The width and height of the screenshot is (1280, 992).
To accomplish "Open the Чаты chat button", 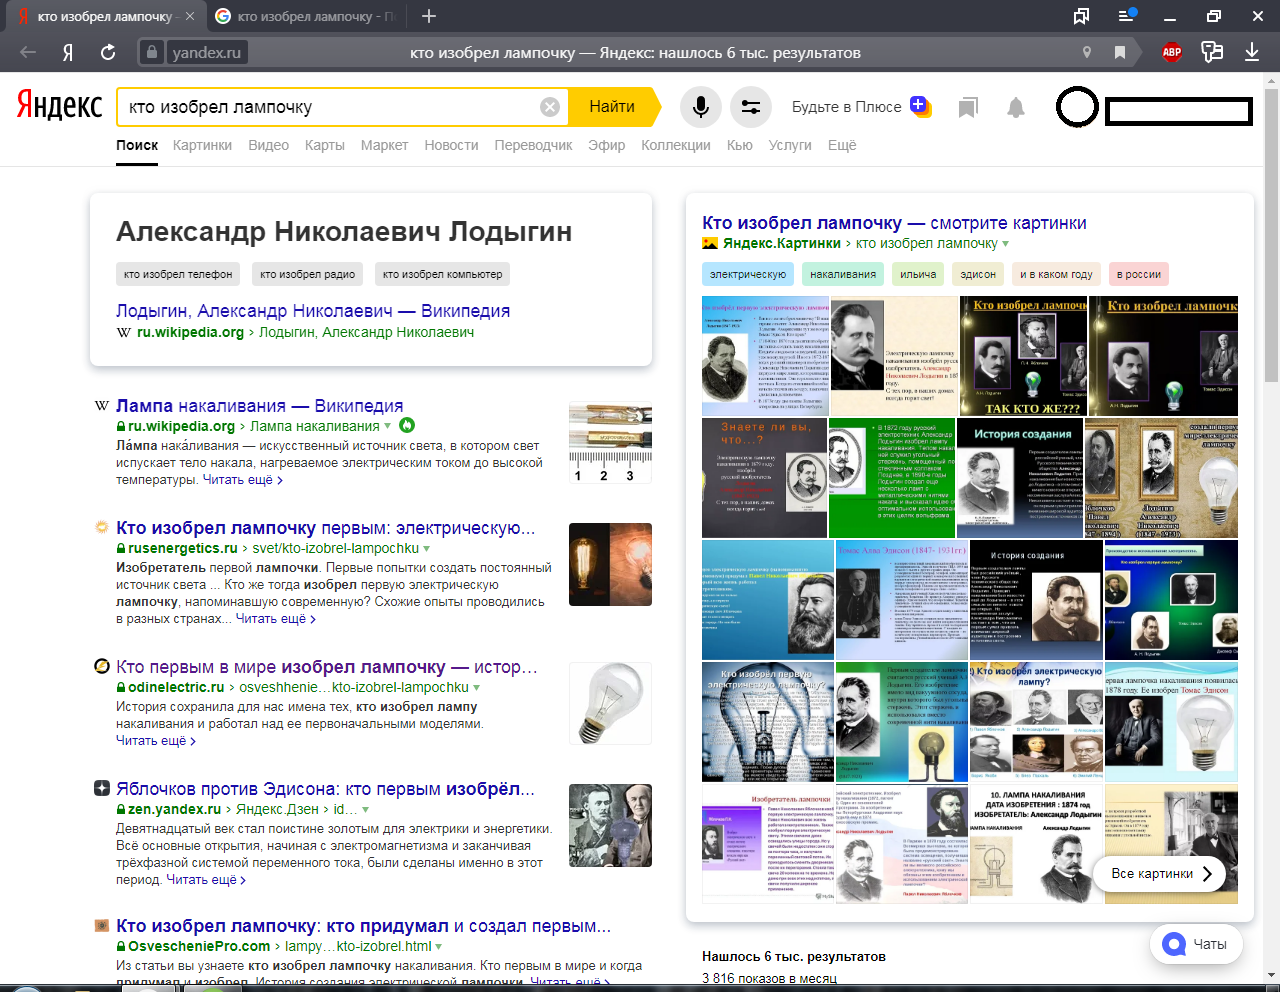I will (1196, 944).
